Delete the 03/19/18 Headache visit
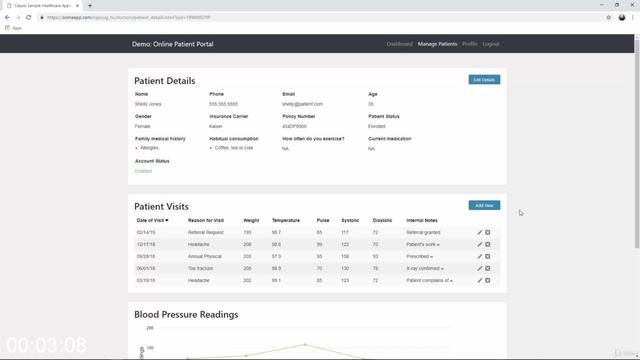Image resolution: width=640 pixels, height=360 pixels. click(487, 280)
